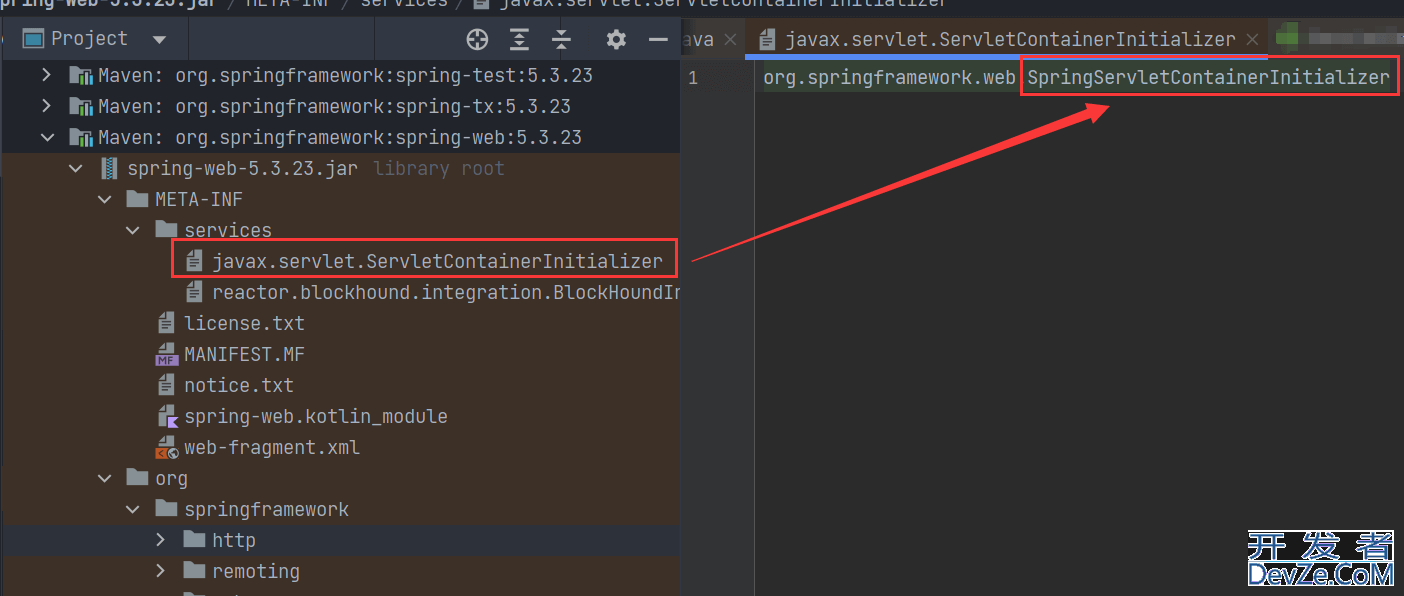Click the org folder icon

(137, 478)
